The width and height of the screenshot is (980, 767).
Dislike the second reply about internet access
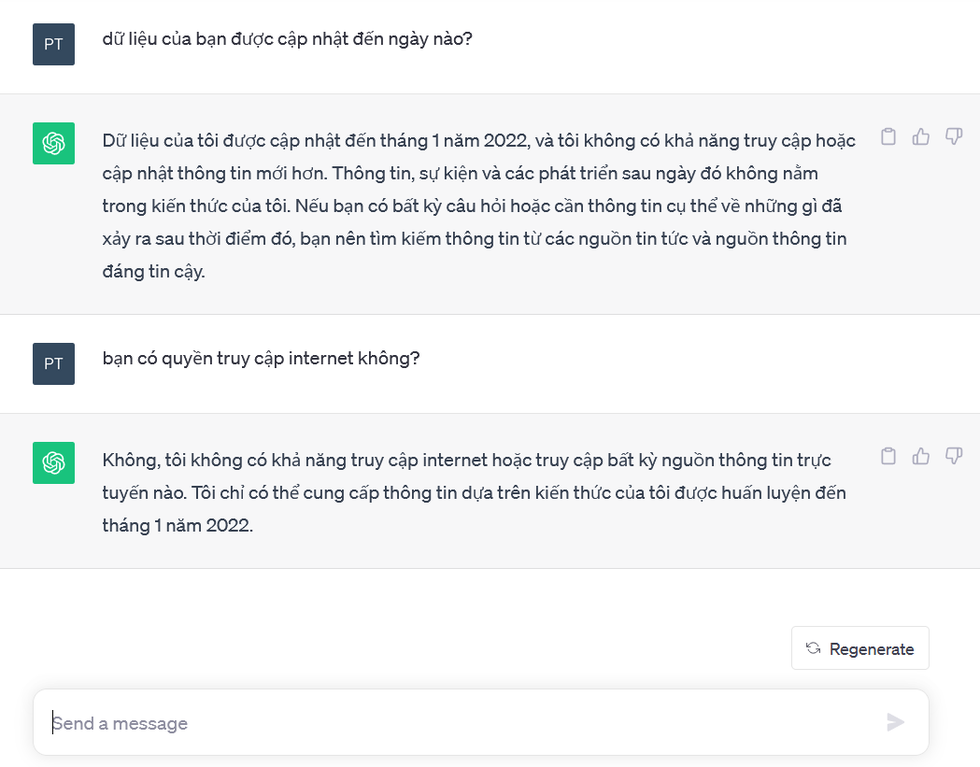point(953,456)
